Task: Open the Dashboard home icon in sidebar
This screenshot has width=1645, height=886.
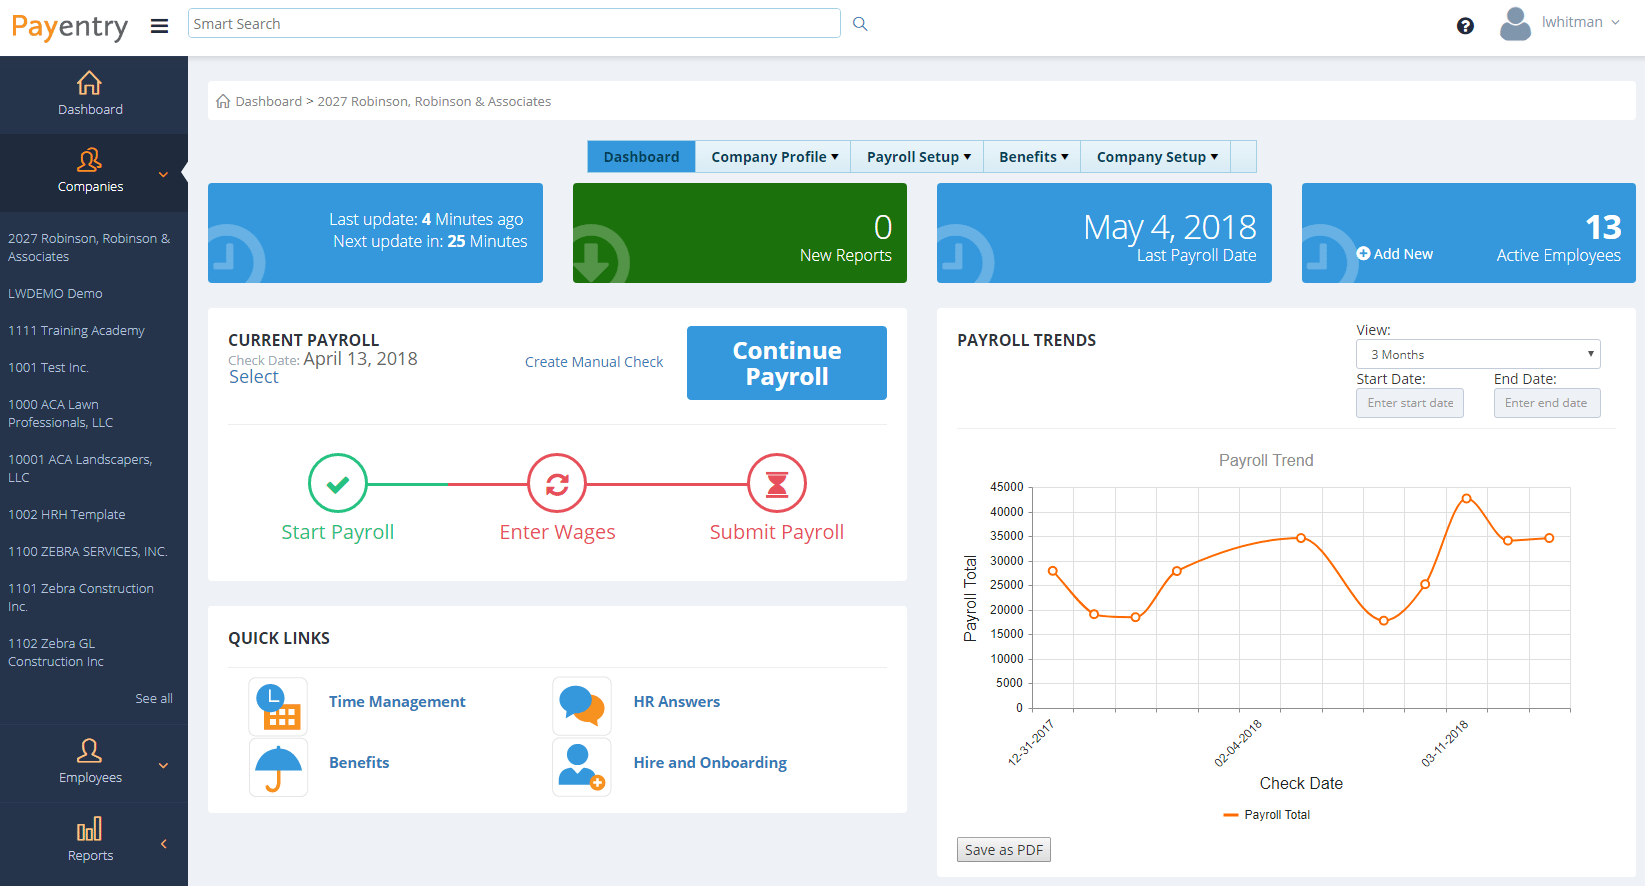Action: (x=90, y=84)
